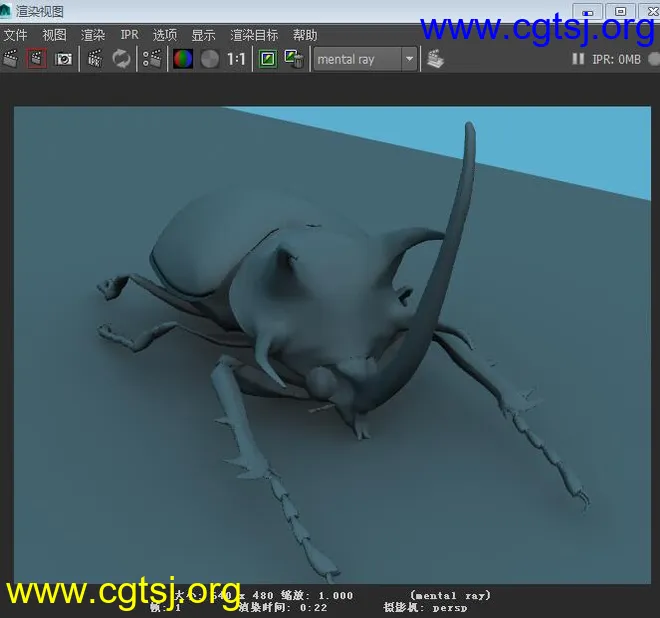Set the view to 1:1 real size
The height and width of the screenshot is (618, 660).
click(236, 59)
